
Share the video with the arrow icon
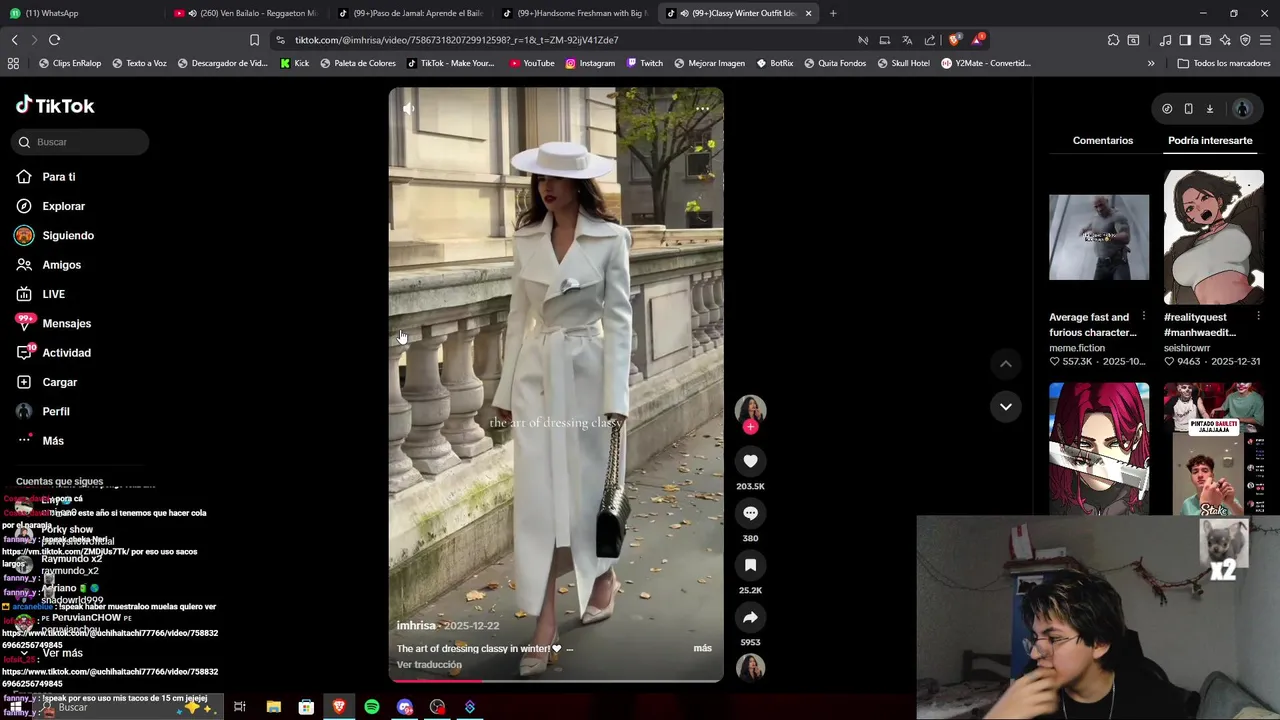750,617
